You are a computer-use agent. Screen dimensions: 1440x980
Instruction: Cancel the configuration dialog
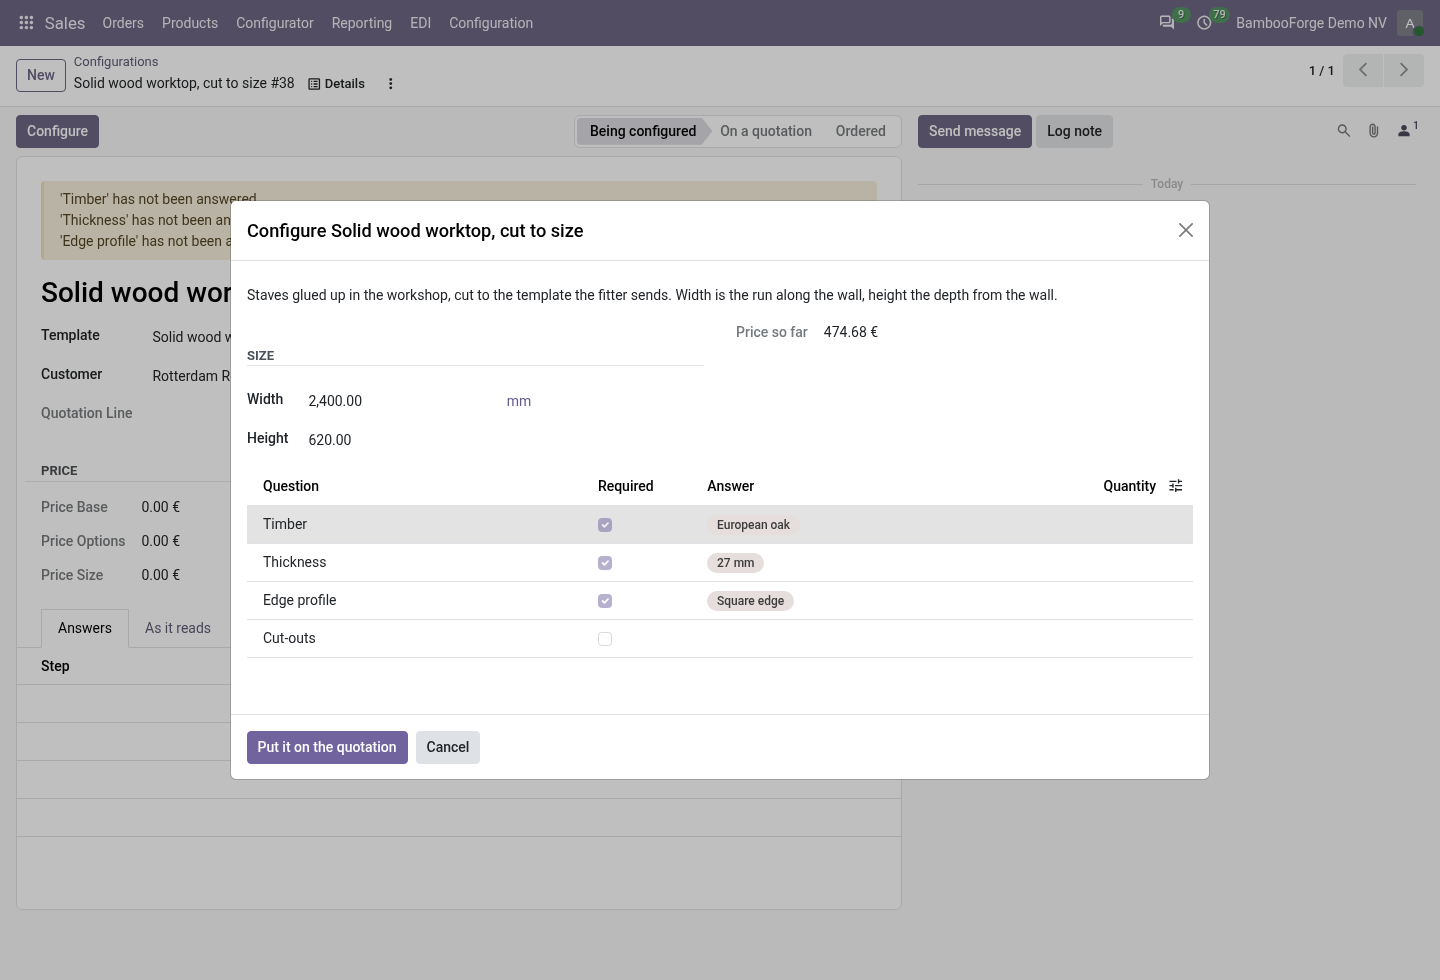point(448,747)
